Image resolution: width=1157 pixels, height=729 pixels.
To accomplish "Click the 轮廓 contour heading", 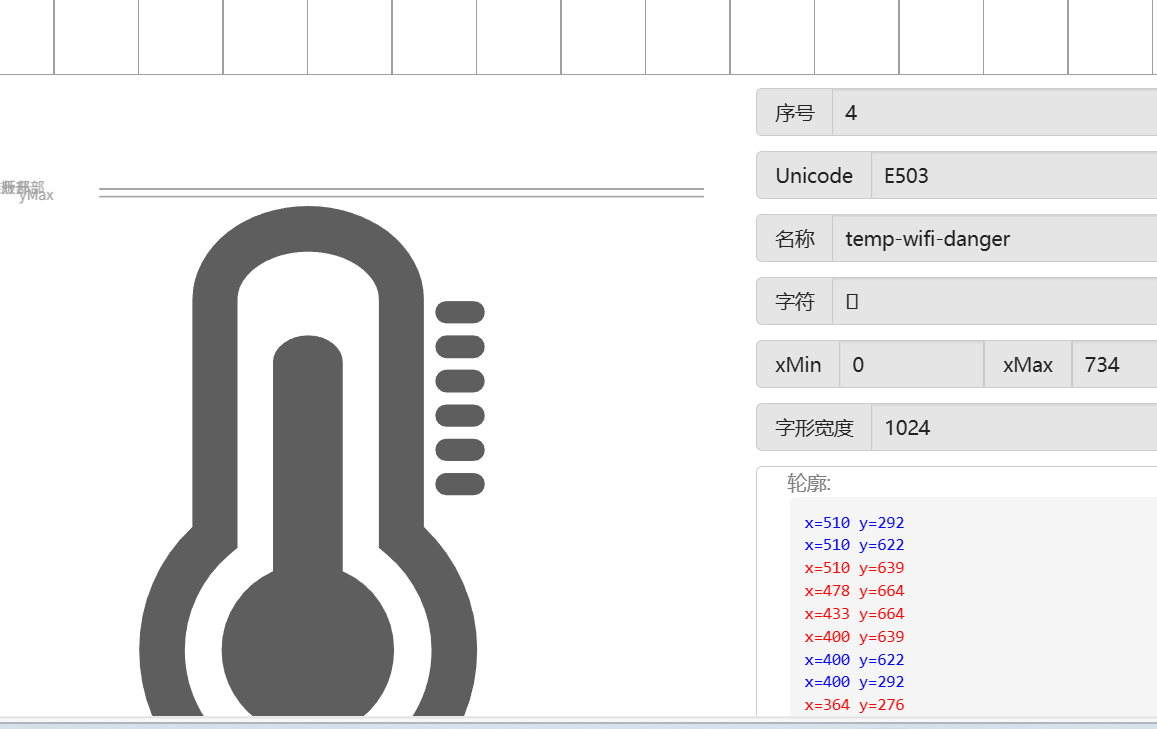I will [809, 483].
